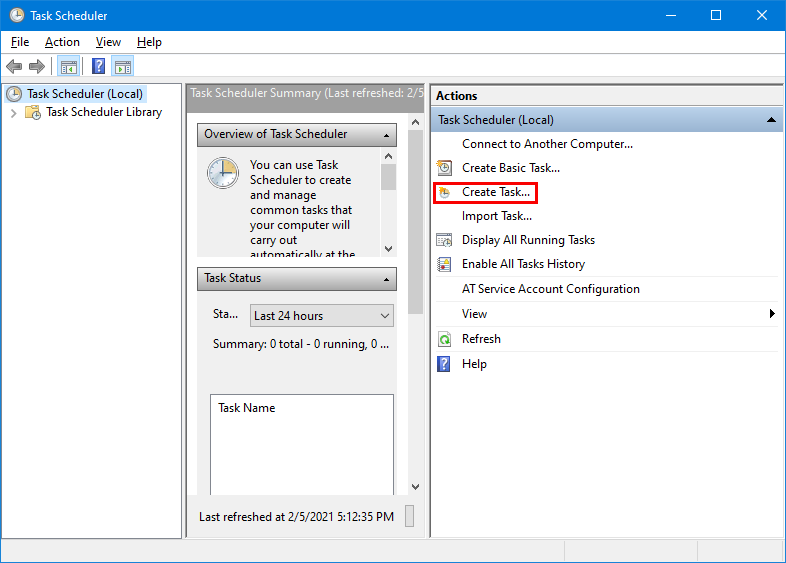Click the large clock icon in Overview
Screen dimensions: 786x563
pyautogui.click(x=223, y=173)
